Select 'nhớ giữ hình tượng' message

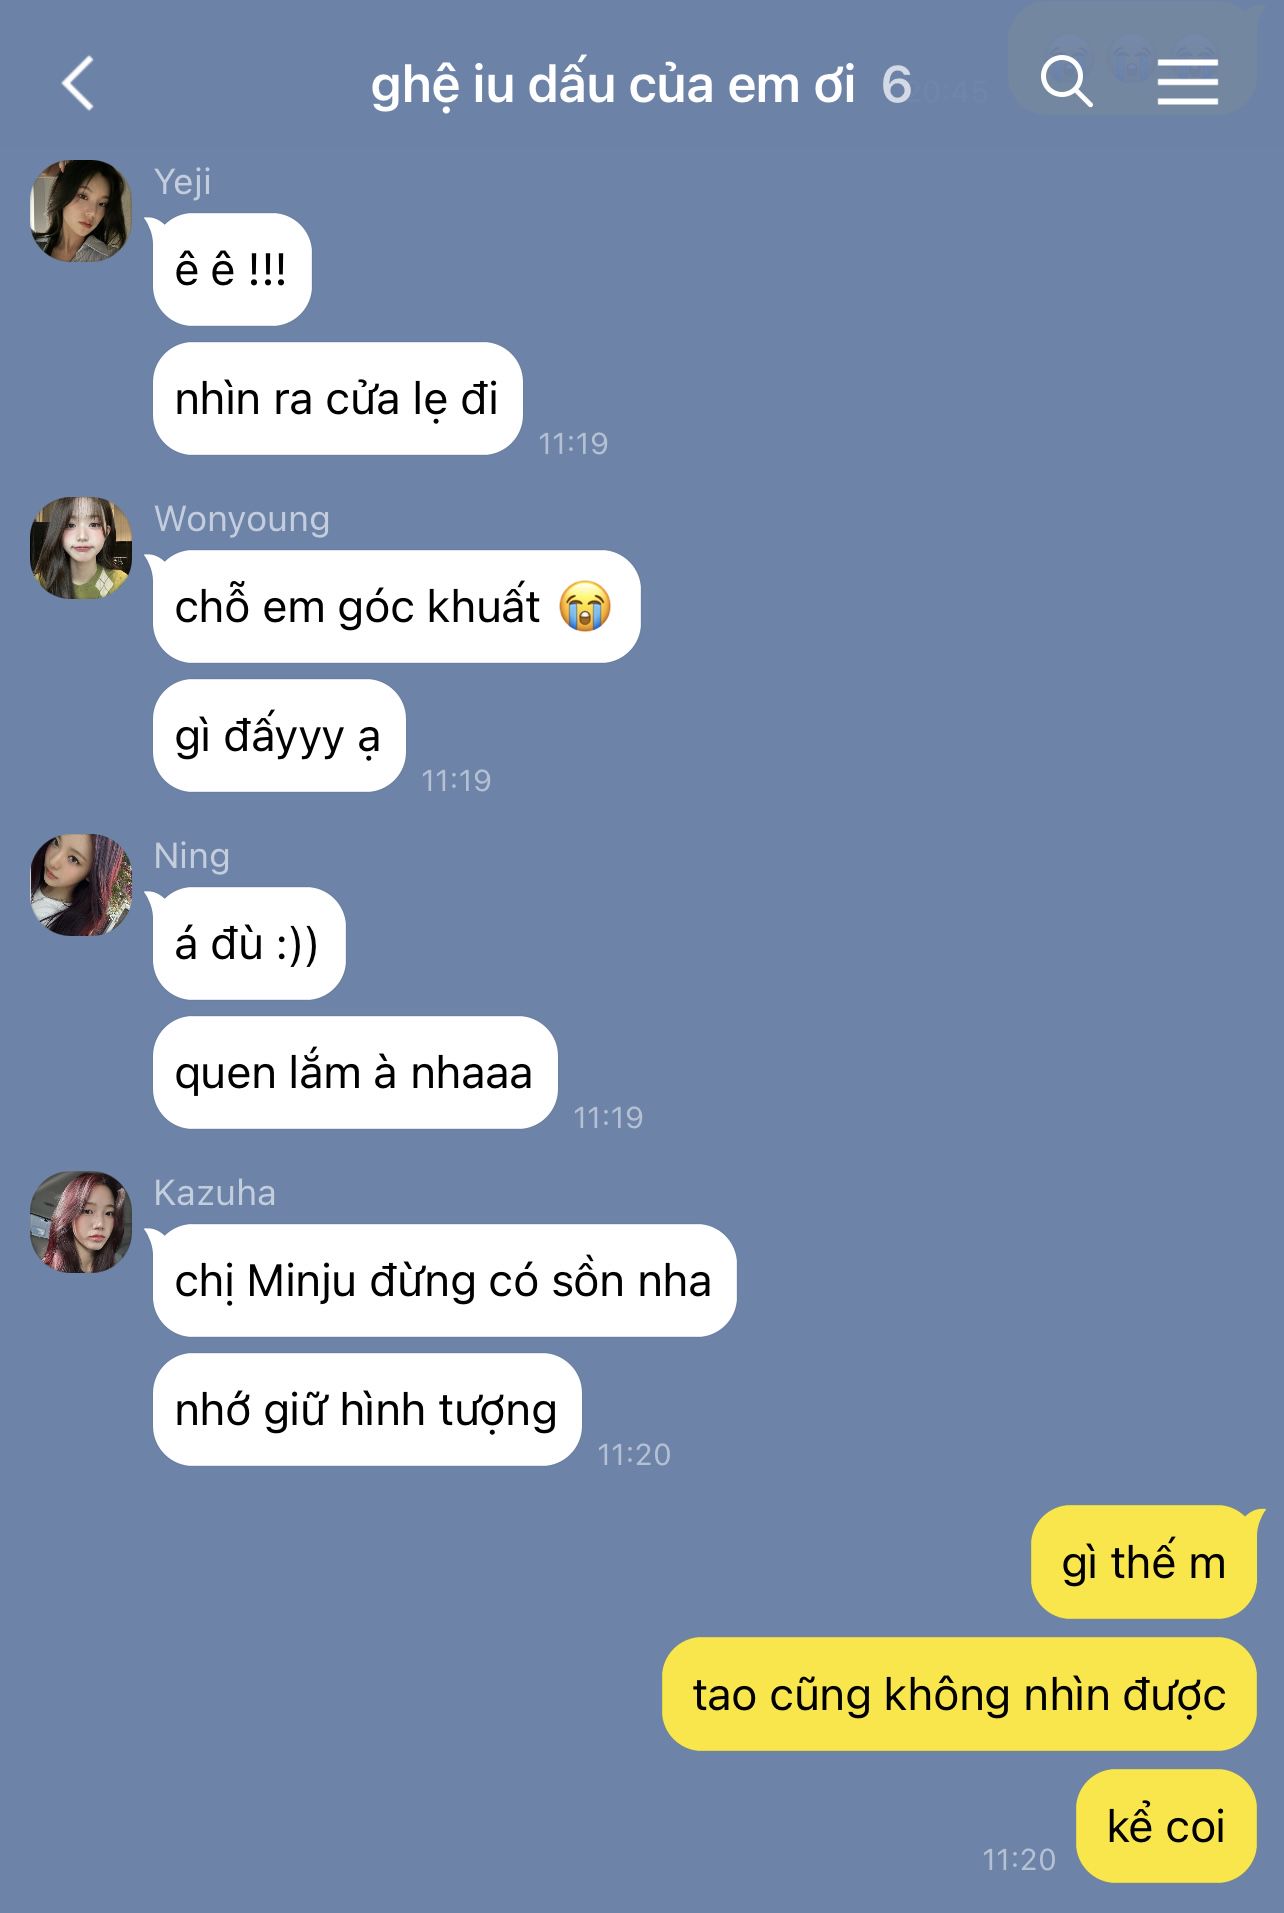[367, 1410]
